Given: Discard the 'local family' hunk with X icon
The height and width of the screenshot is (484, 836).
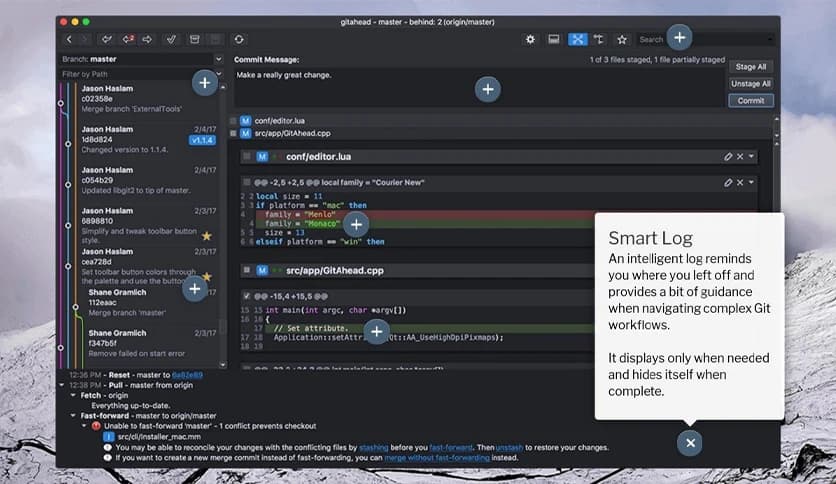Looking at the screenshot, I should 740,182.
